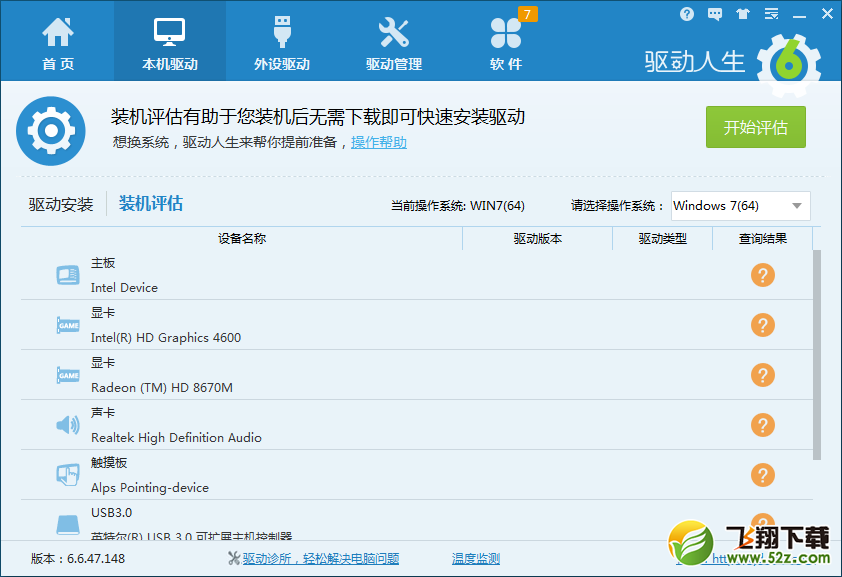Click the blue gear assessment icon
The width and height of the screenshot is (842, 577).
[x=51, y=130]
